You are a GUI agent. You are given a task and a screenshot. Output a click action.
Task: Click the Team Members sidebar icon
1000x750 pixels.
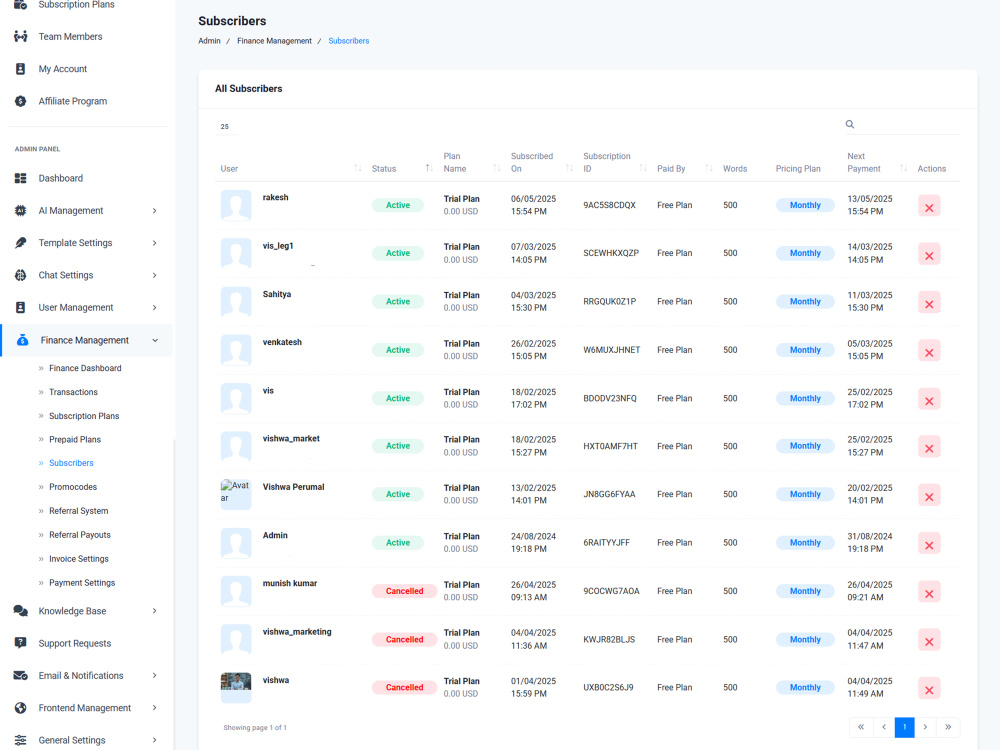click(20, 36)
